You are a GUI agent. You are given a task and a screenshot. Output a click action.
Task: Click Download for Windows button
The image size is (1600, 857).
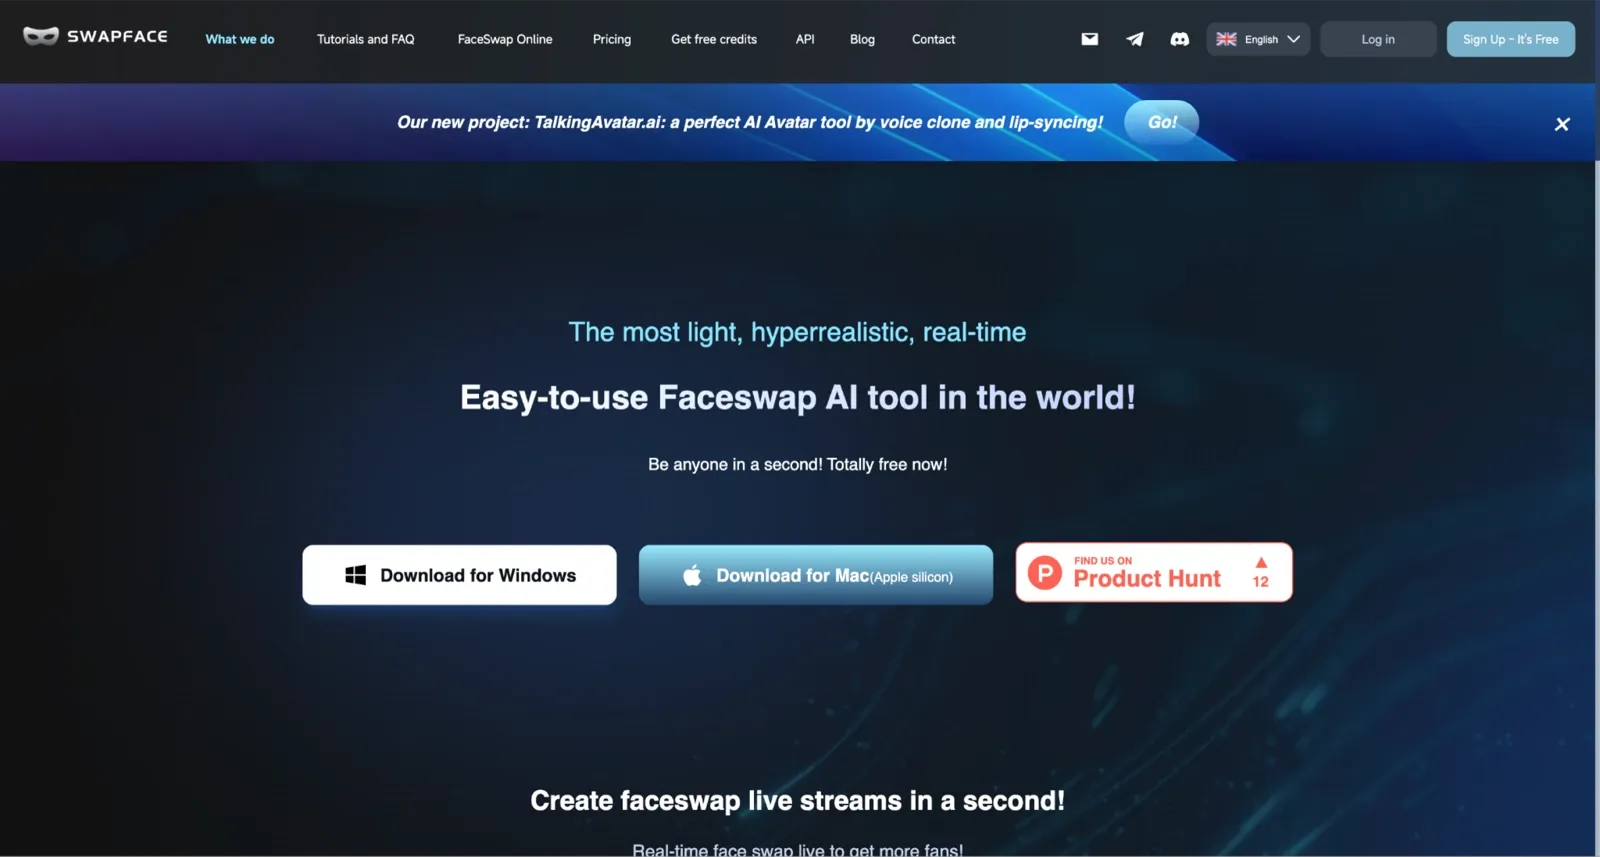point(459,575)
